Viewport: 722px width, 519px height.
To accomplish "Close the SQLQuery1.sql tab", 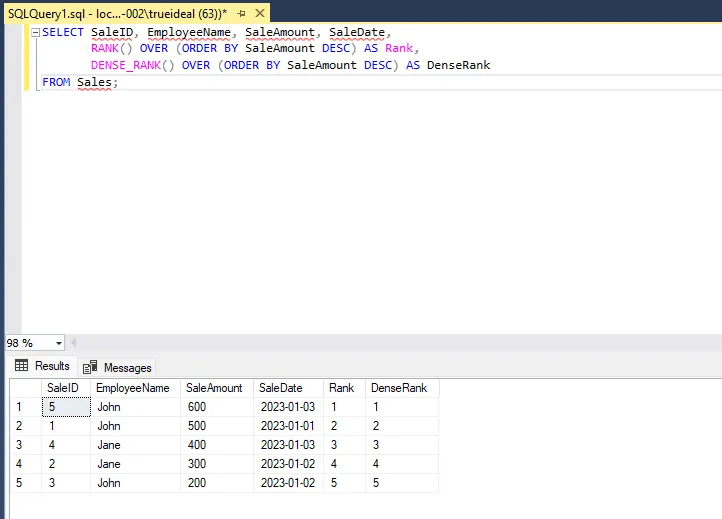I will click(x=260, y=13).
